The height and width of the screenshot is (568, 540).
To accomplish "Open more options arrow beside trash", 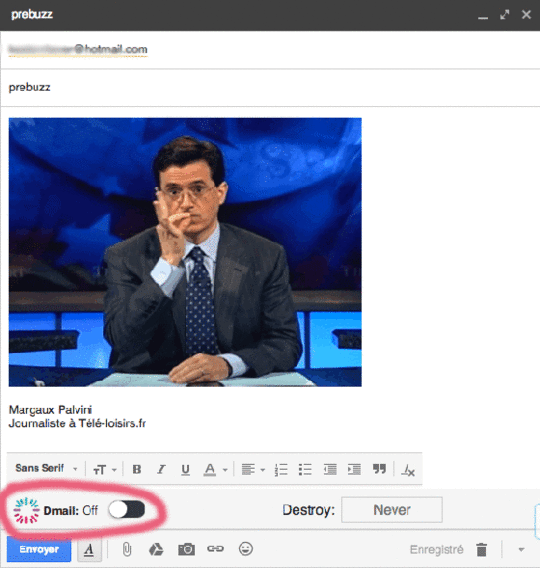I will tap(521, 550).
